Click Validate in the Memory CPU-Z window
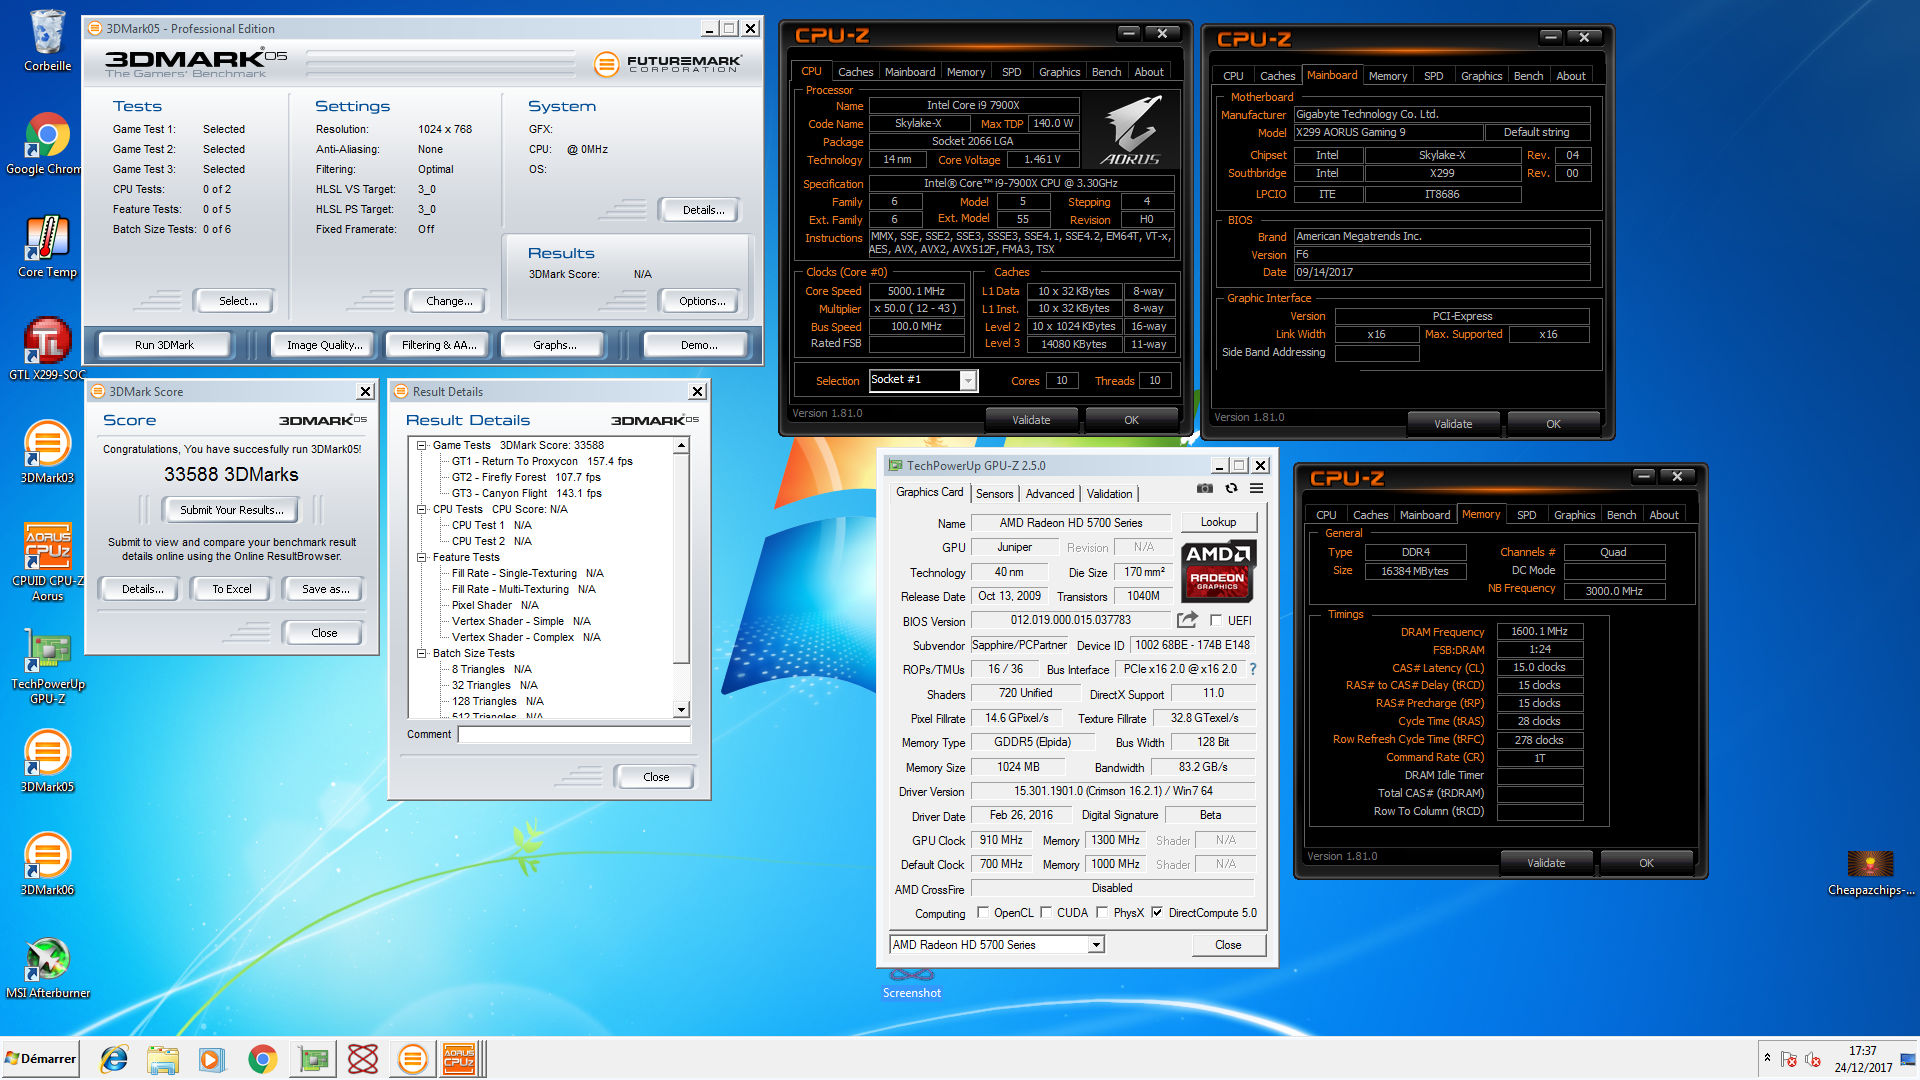Viewport: 1920px width, 1080px height. tap(1546, 863)
